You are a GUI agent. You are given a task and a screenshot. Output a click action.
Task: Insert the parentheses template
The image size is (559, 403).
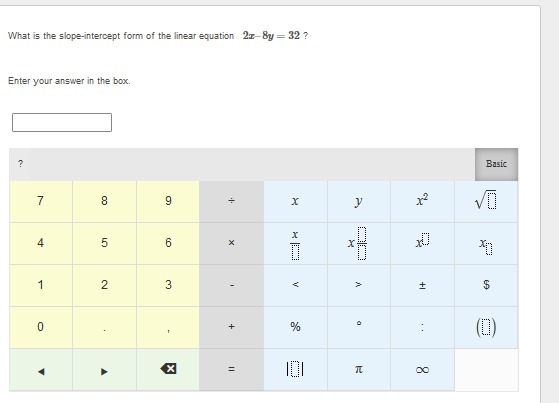pos(486,327)
